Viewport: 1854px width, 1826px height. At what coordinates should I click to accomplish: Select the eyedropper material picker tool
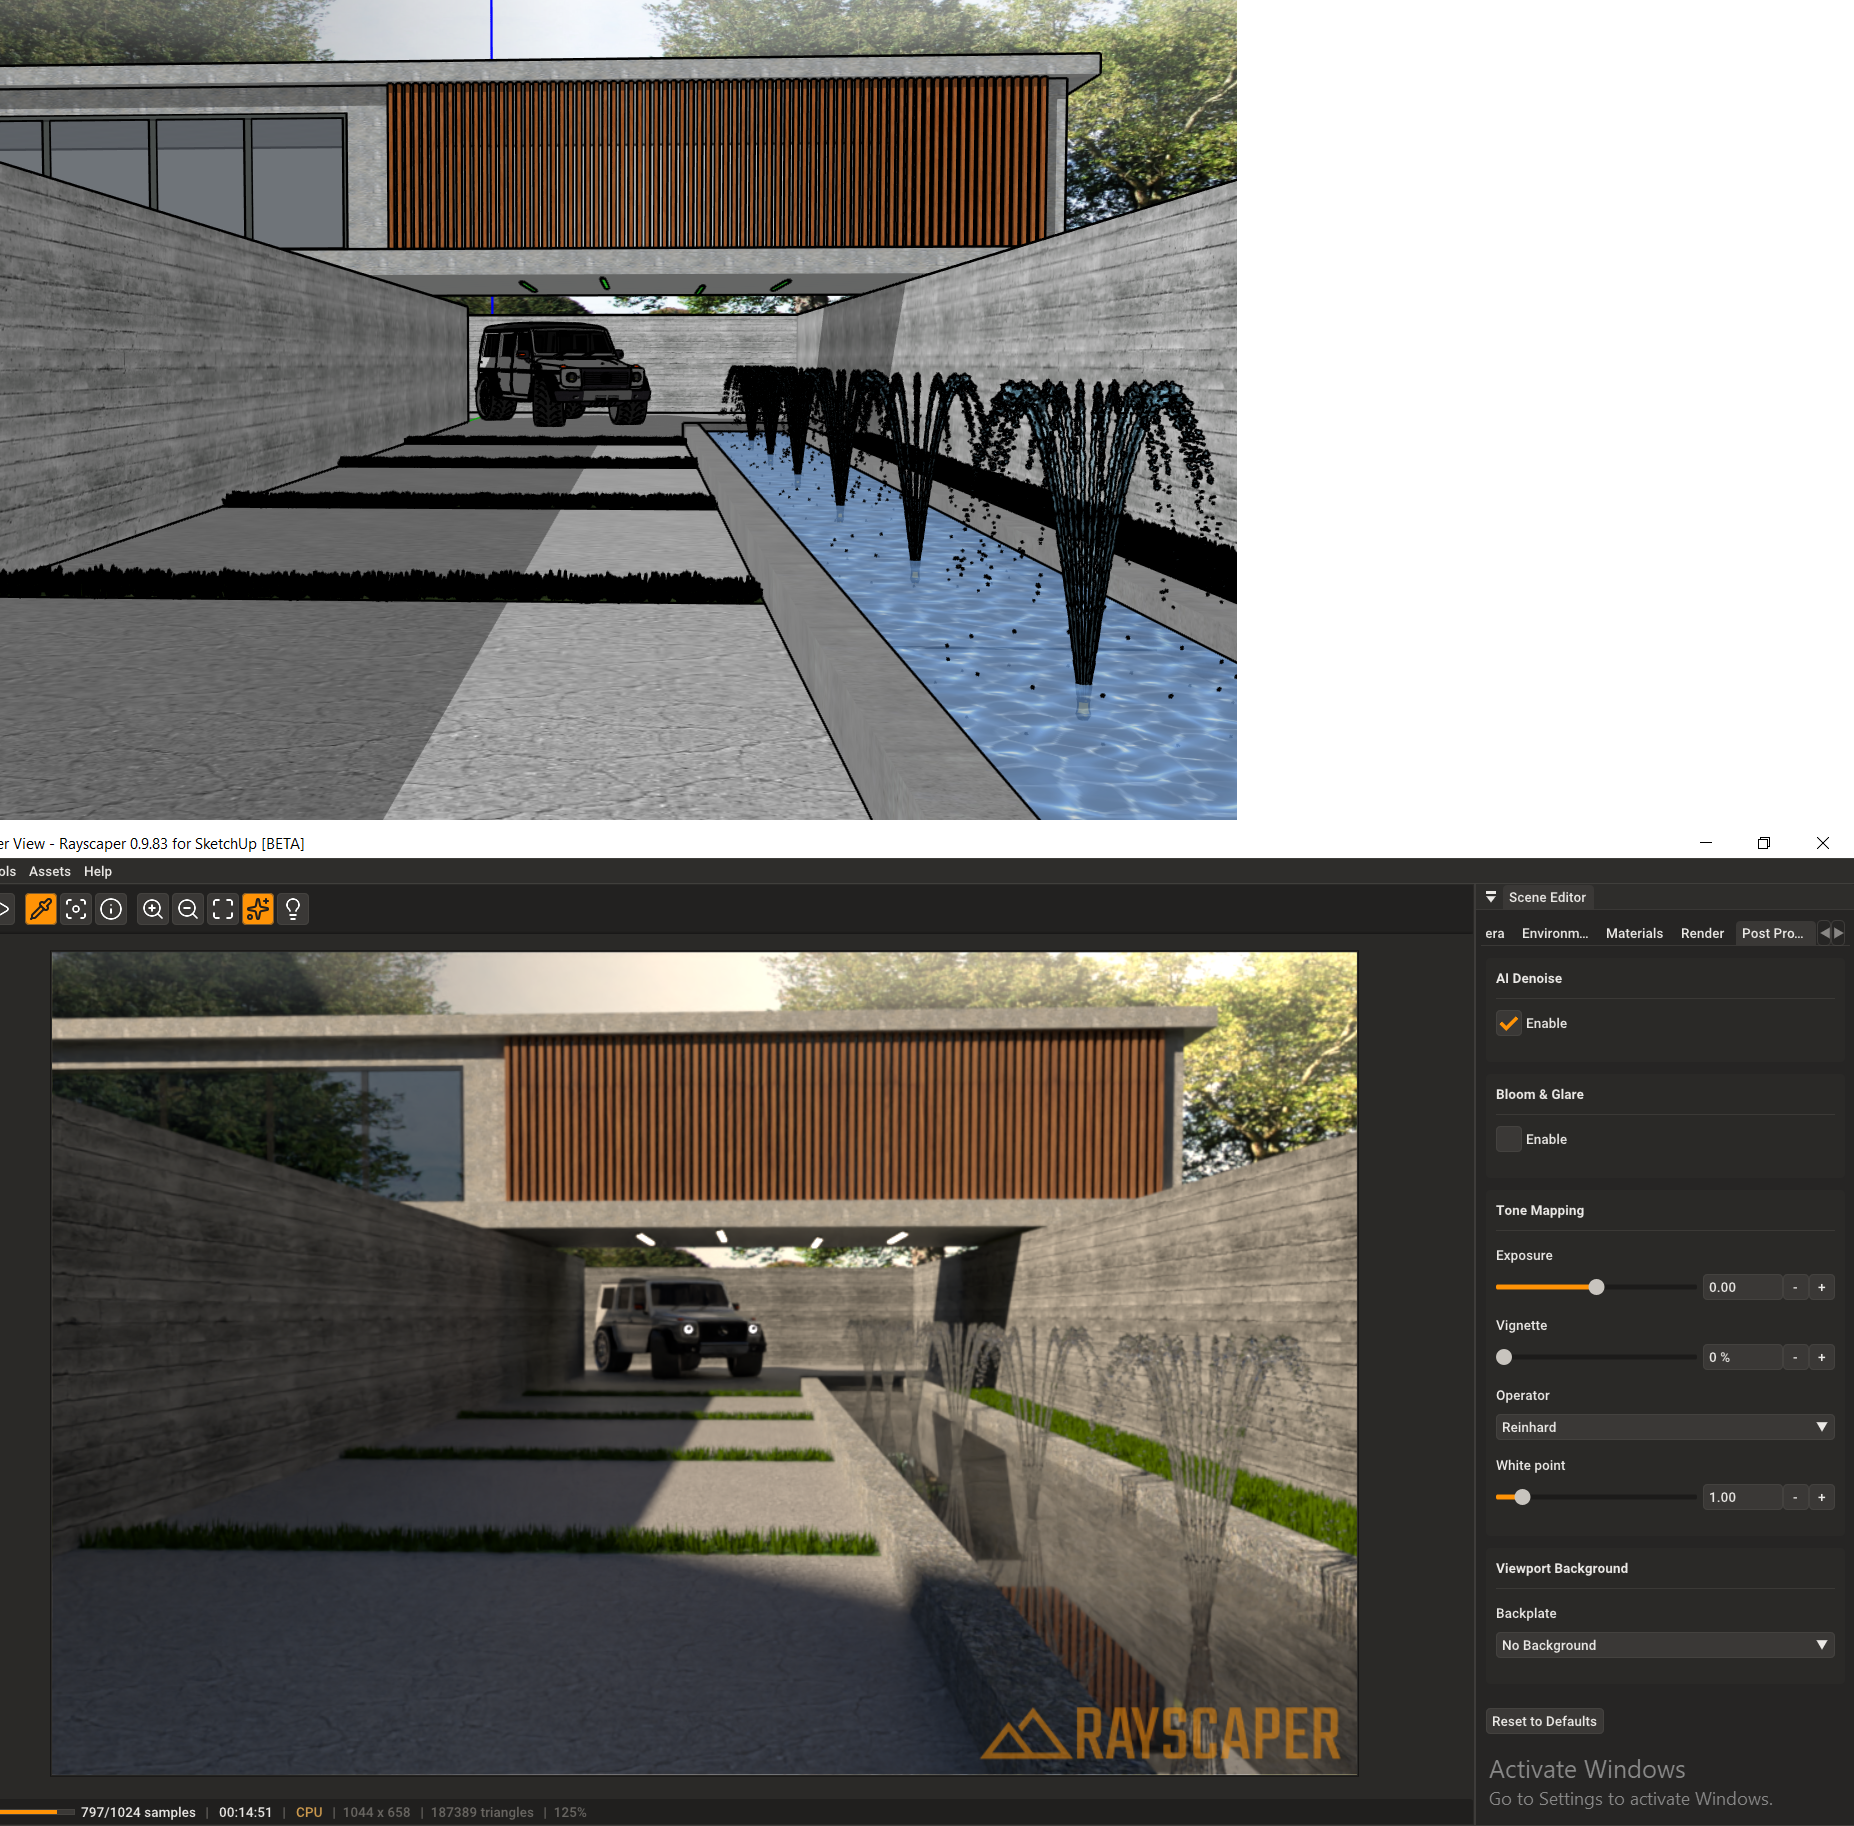(x=41, y=909)
